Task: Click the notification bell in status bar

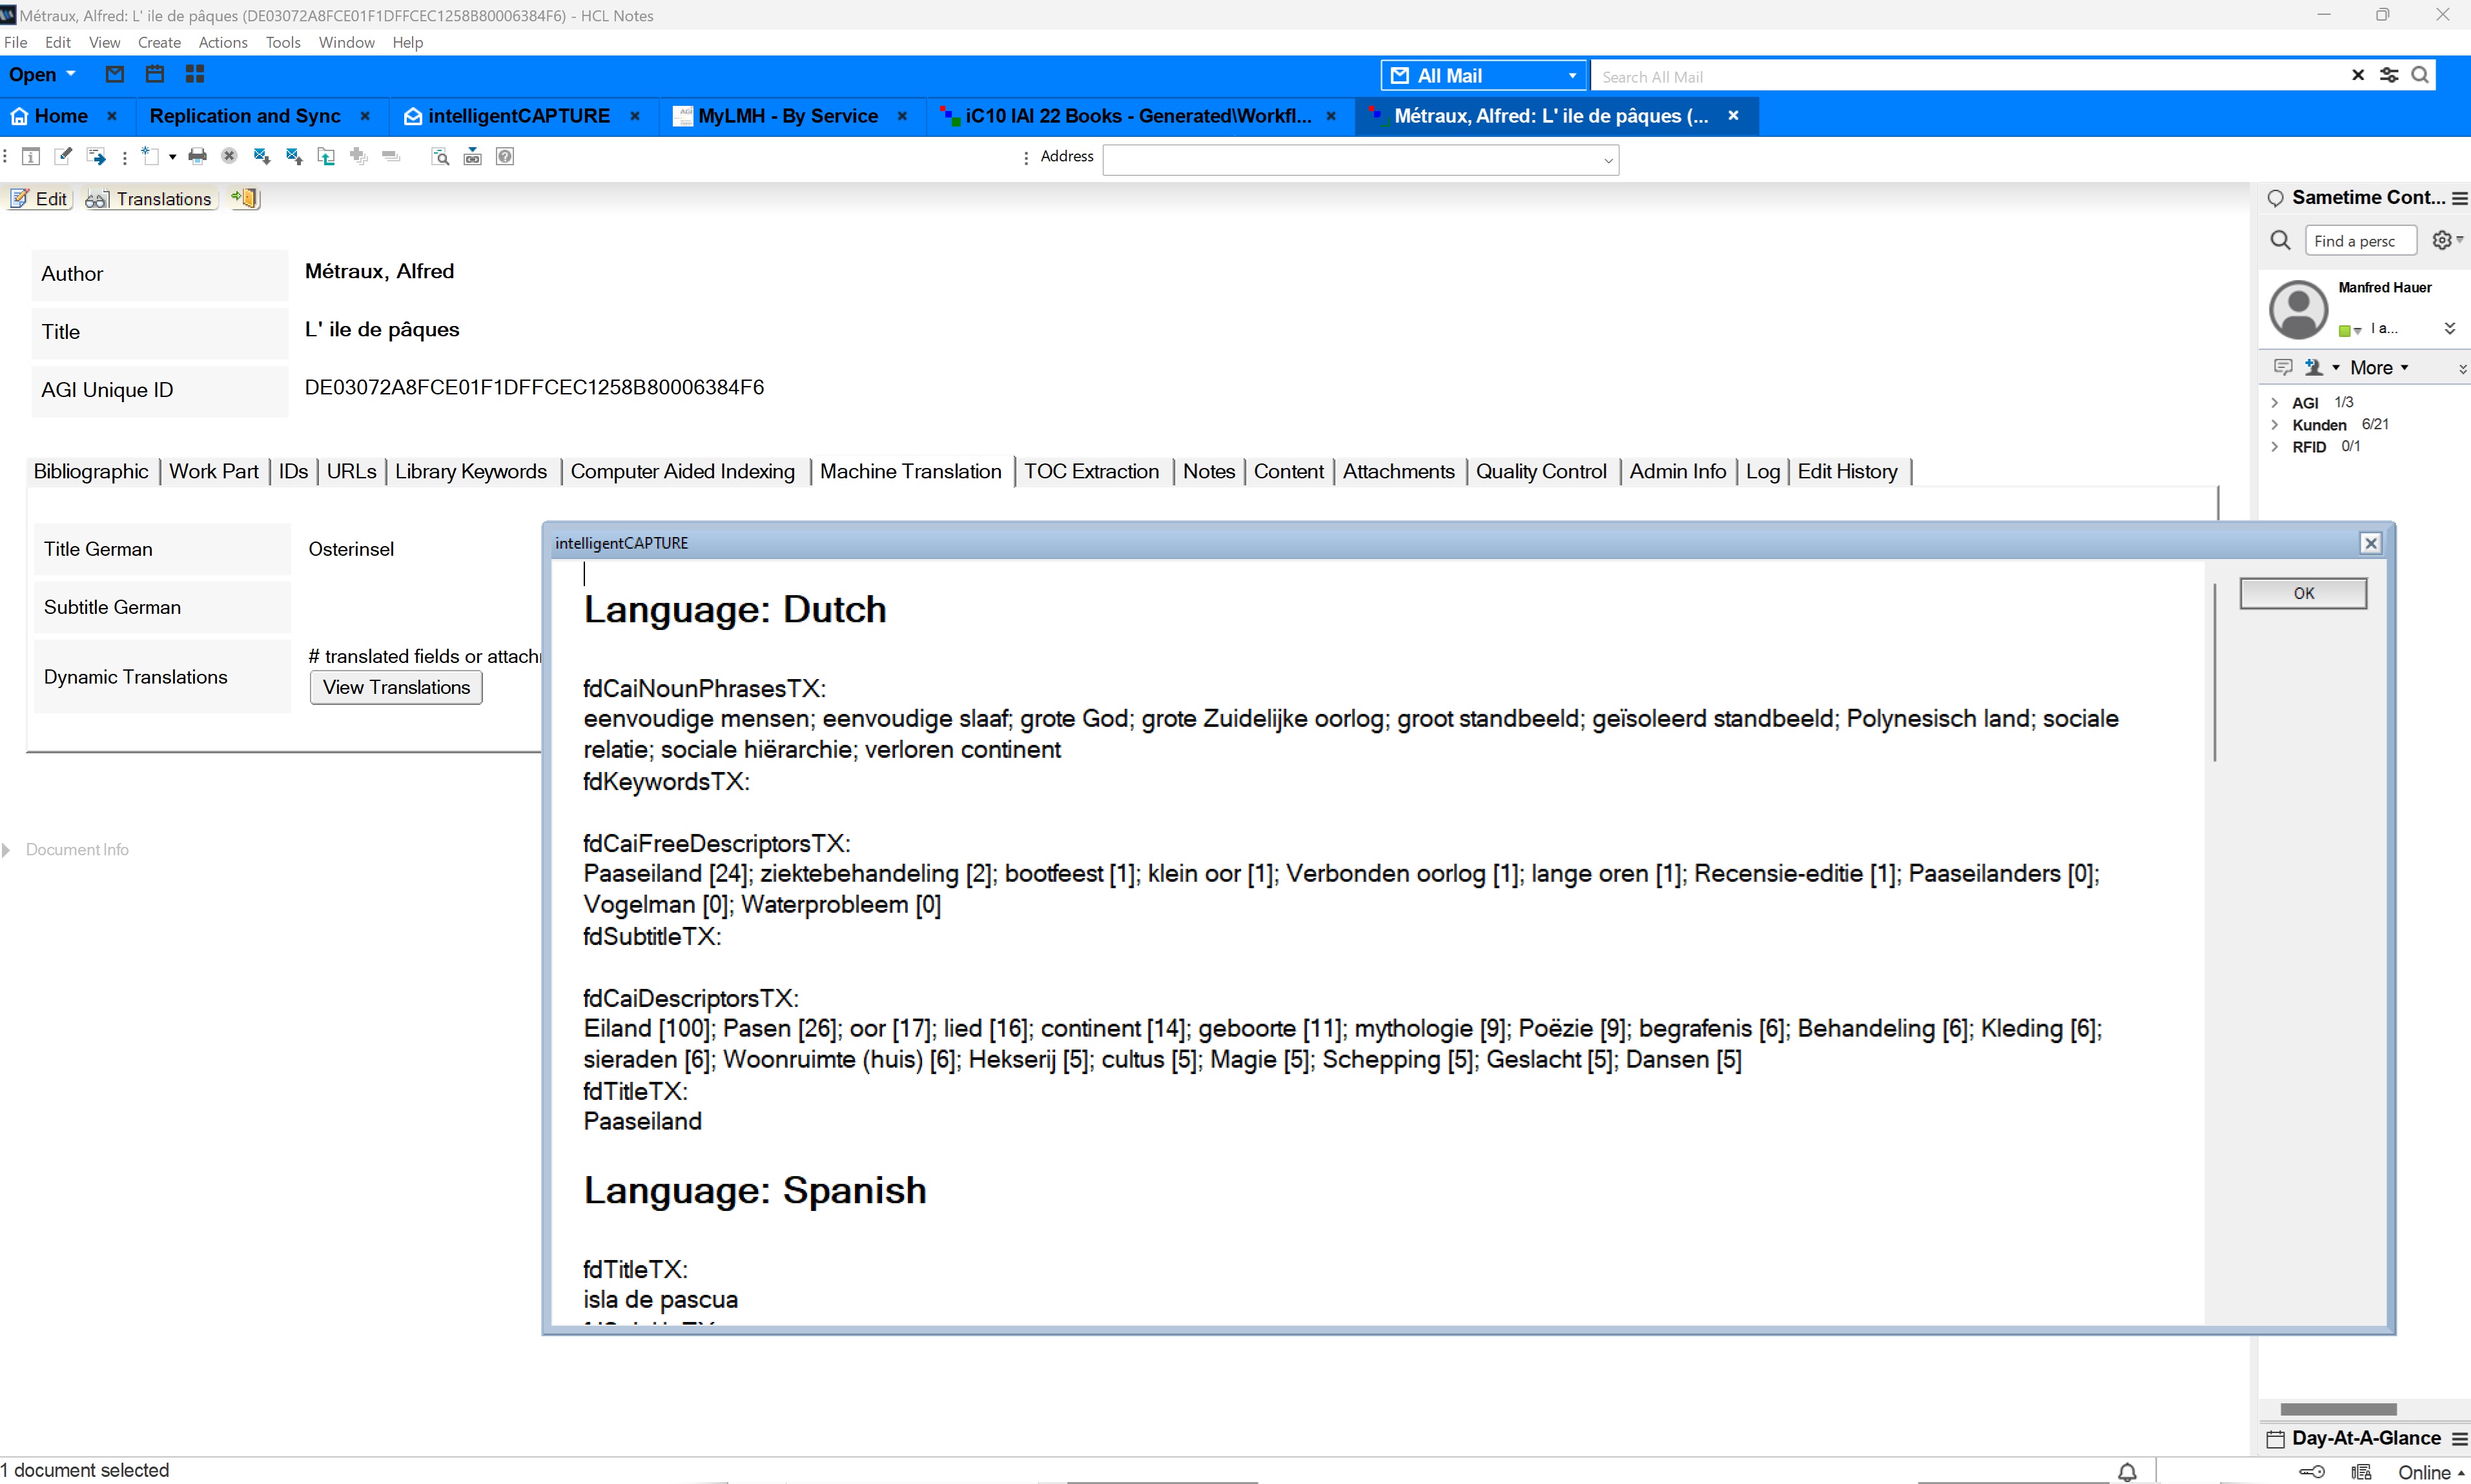Action: tap(2127, 1471)
